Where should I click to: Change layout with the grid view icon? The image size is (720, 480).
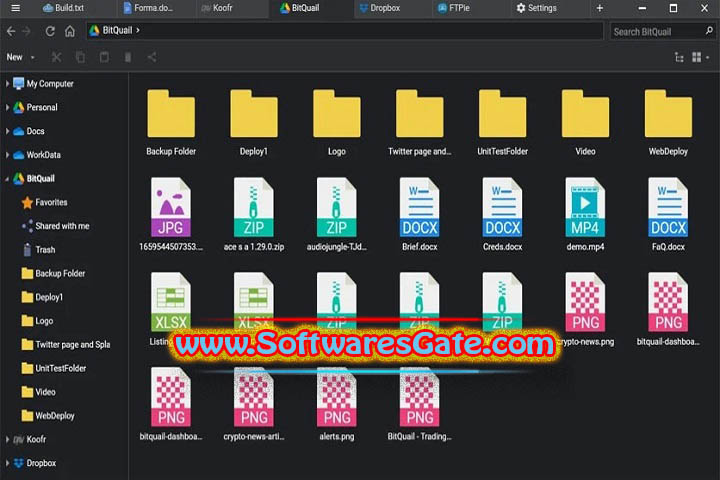[697, 57]
